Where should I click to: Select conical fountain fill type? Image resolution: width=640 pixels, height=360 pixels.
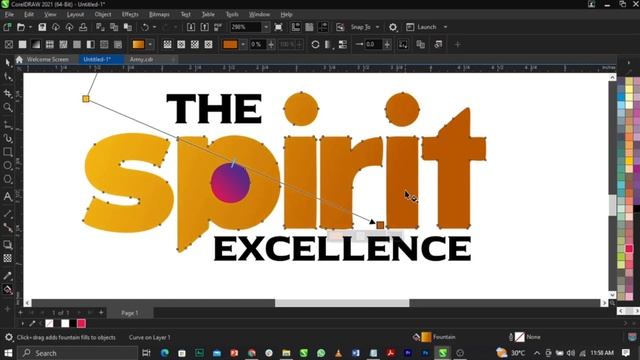click(x=195, y=44)
